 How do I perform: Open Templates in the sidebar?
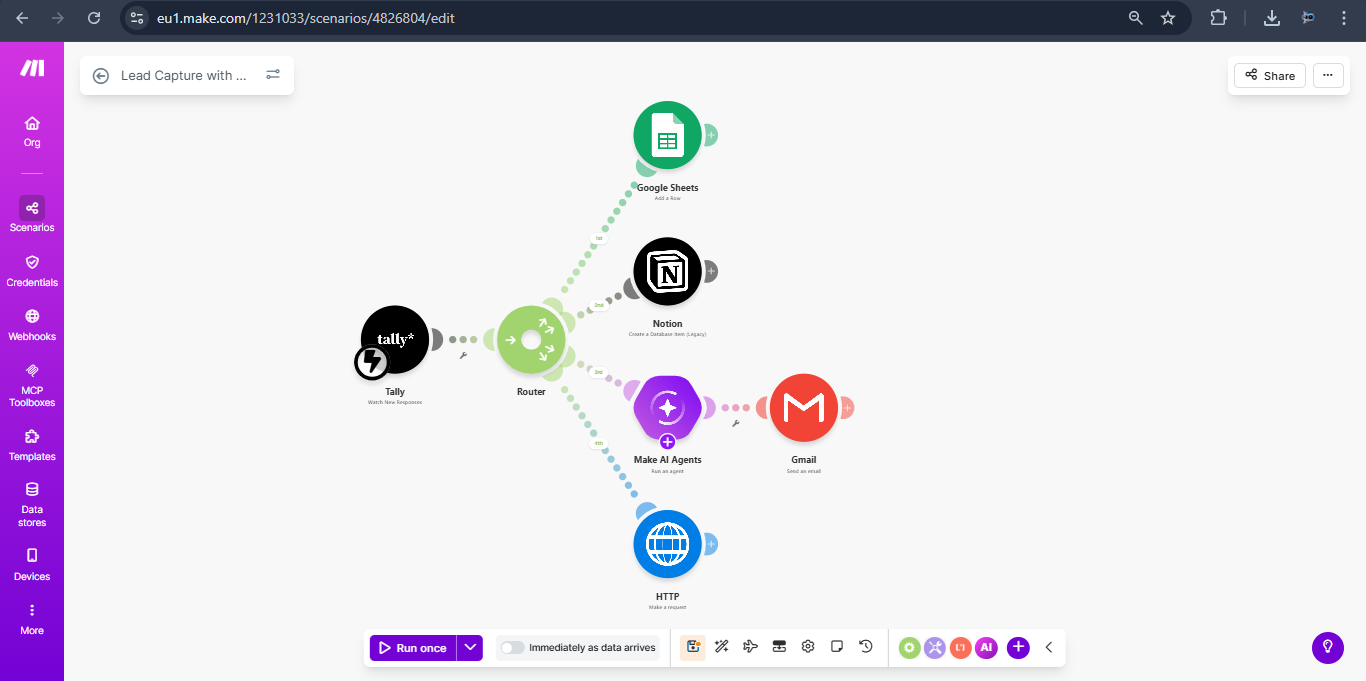point(32,444)
